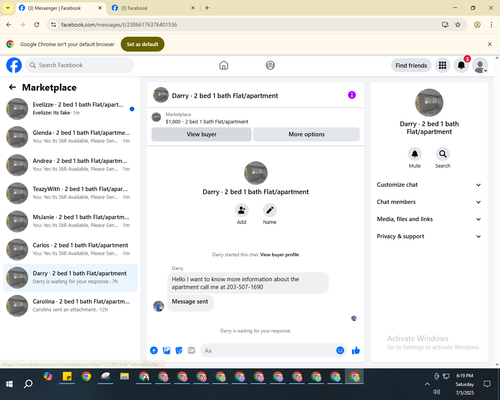Choose a sticker in the composer
500x400 pixels.
(x=179, y=350)
